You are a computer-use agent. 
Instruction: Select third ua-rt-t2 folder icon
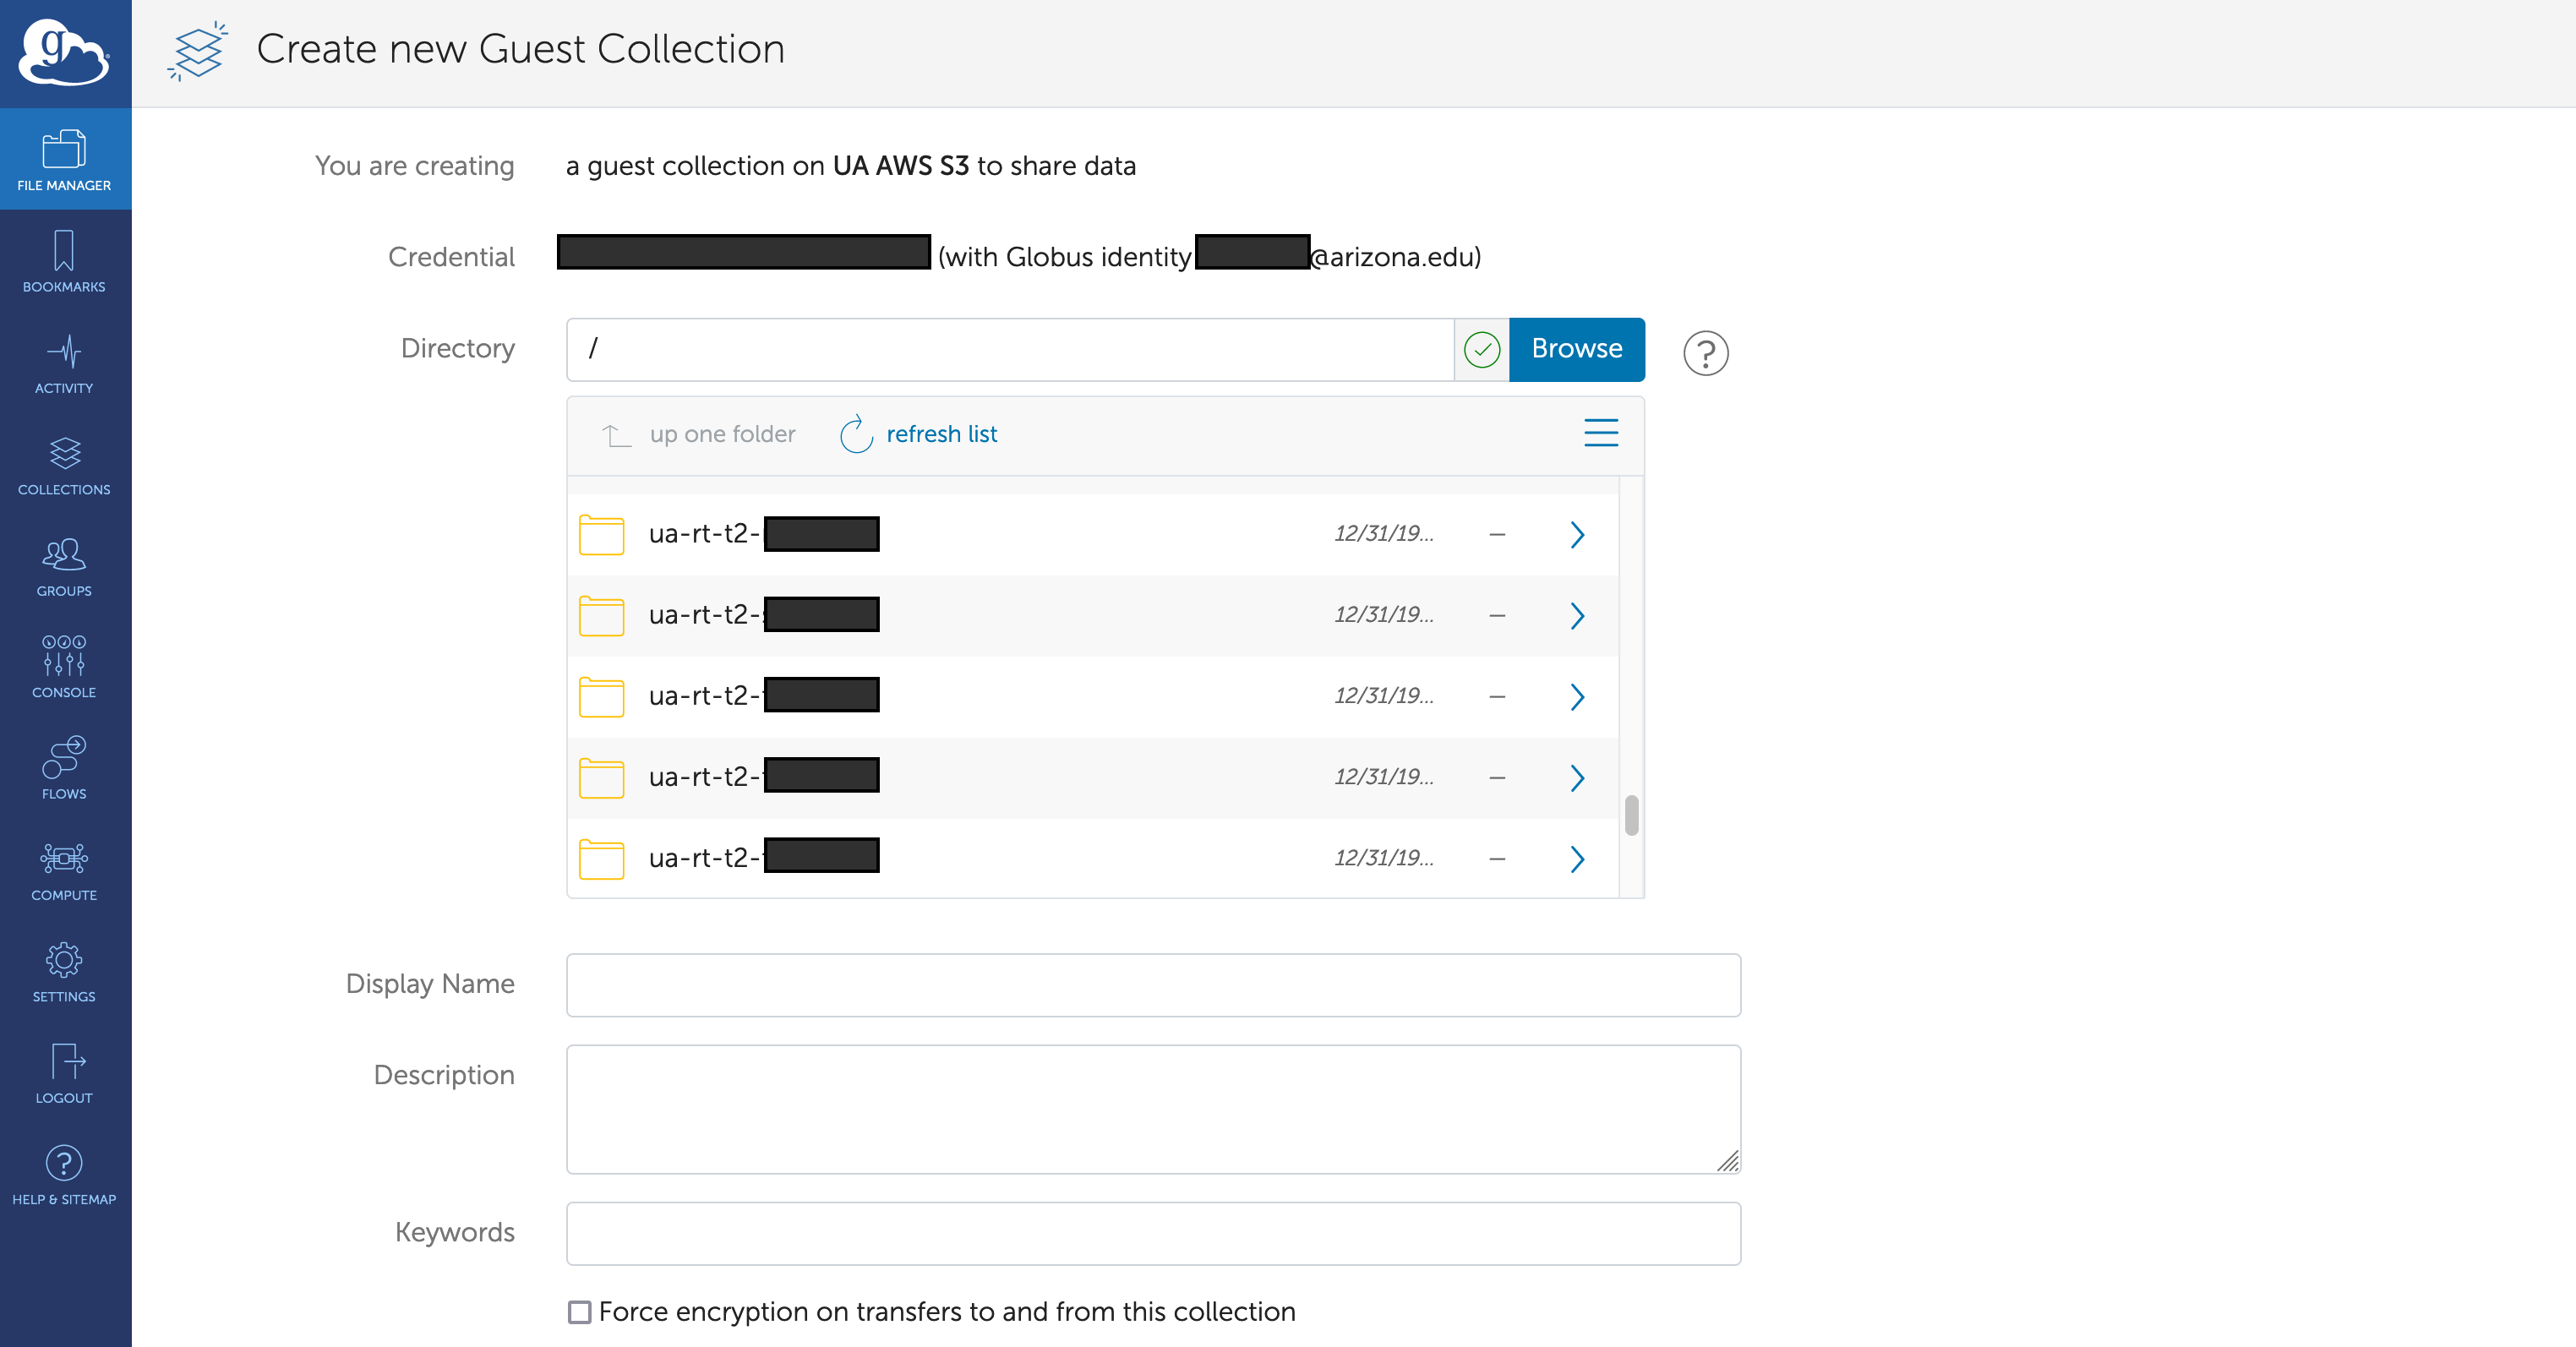pos(601,696)
